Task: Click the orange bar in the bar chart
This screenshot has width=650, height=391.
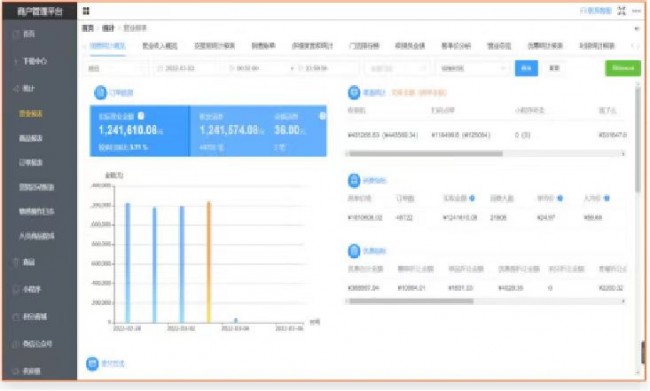Action: 209,262
